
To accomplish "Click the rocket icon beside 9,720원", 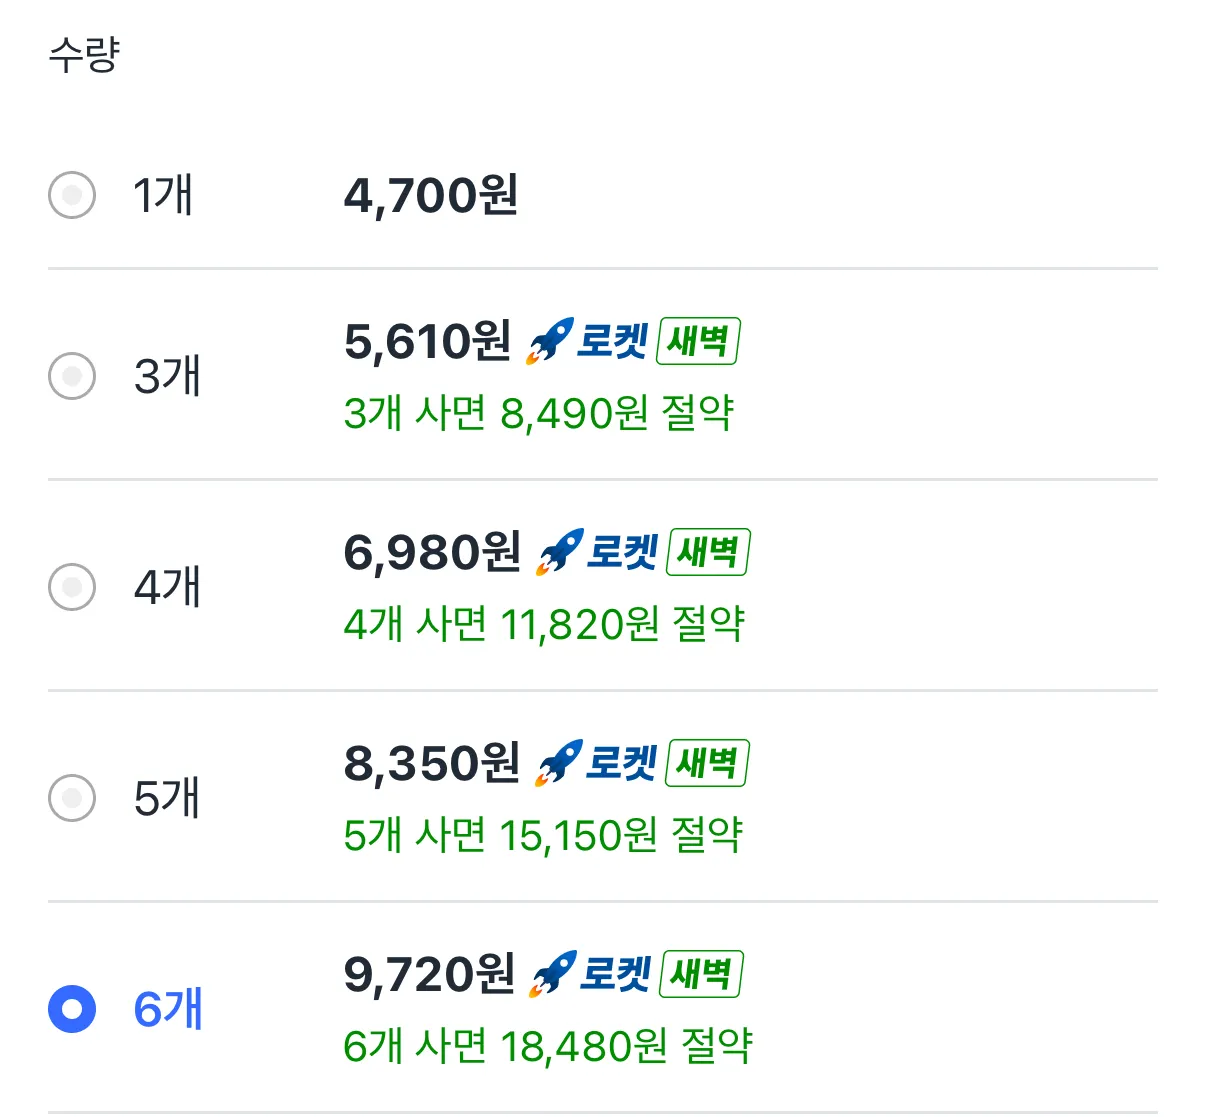I will (x=553, y=975).
